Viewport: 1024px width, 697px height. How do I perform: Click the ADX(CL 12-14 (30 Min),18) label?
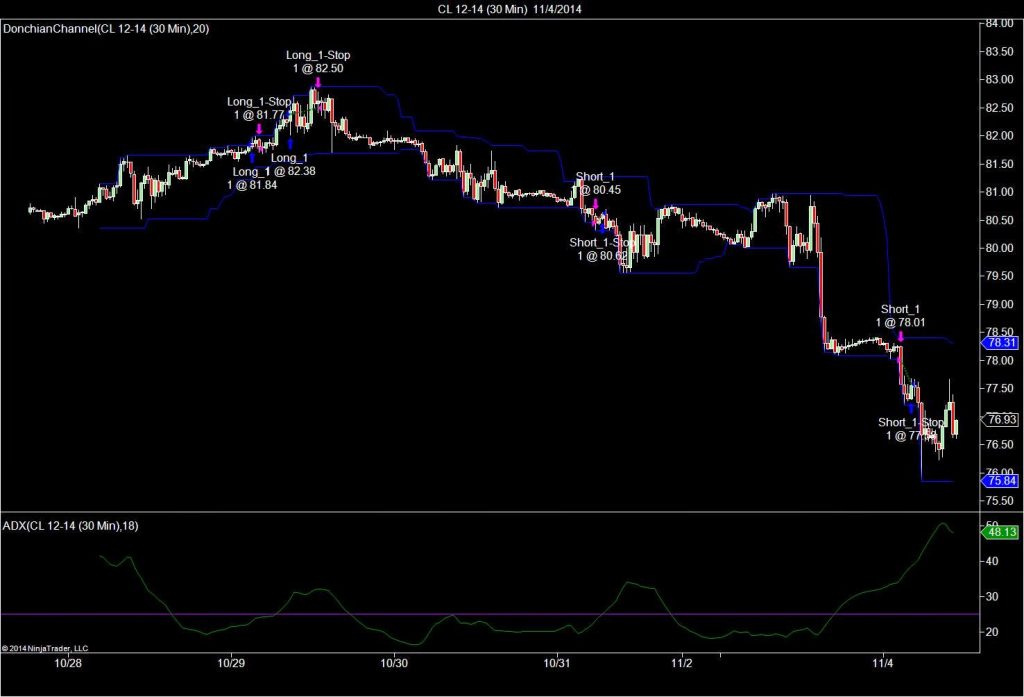click(x=71, y=526)
